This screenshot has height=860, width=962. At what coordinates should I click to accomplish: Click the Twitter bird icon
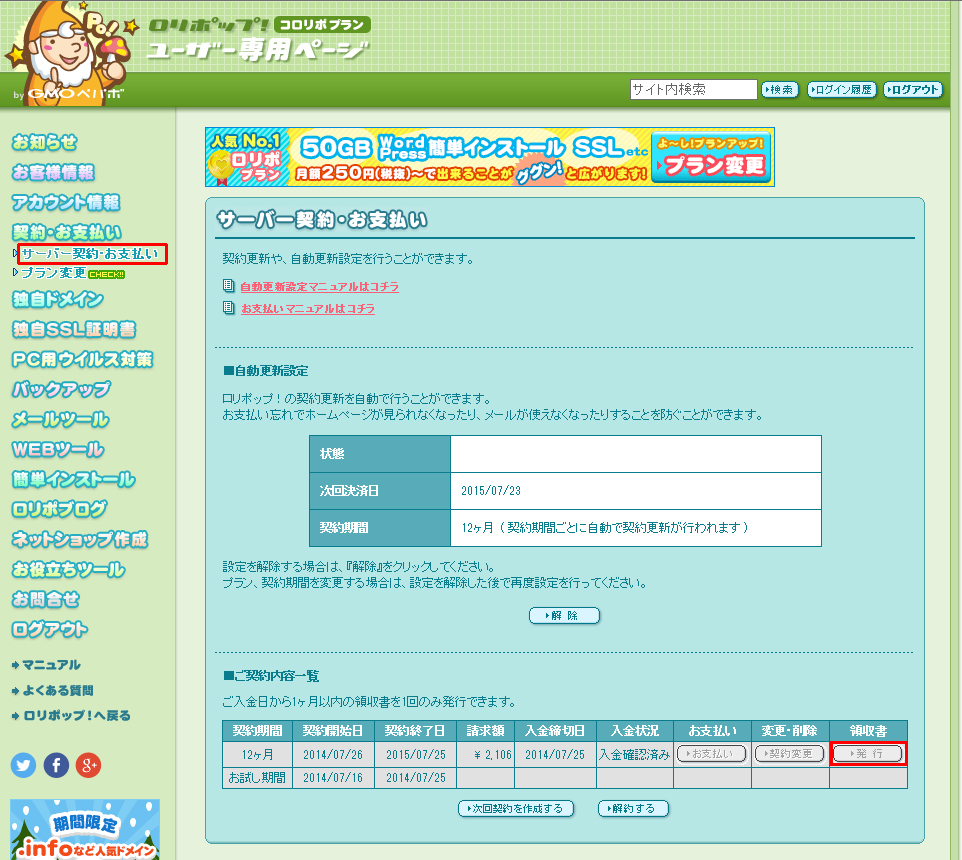point(24,766)
